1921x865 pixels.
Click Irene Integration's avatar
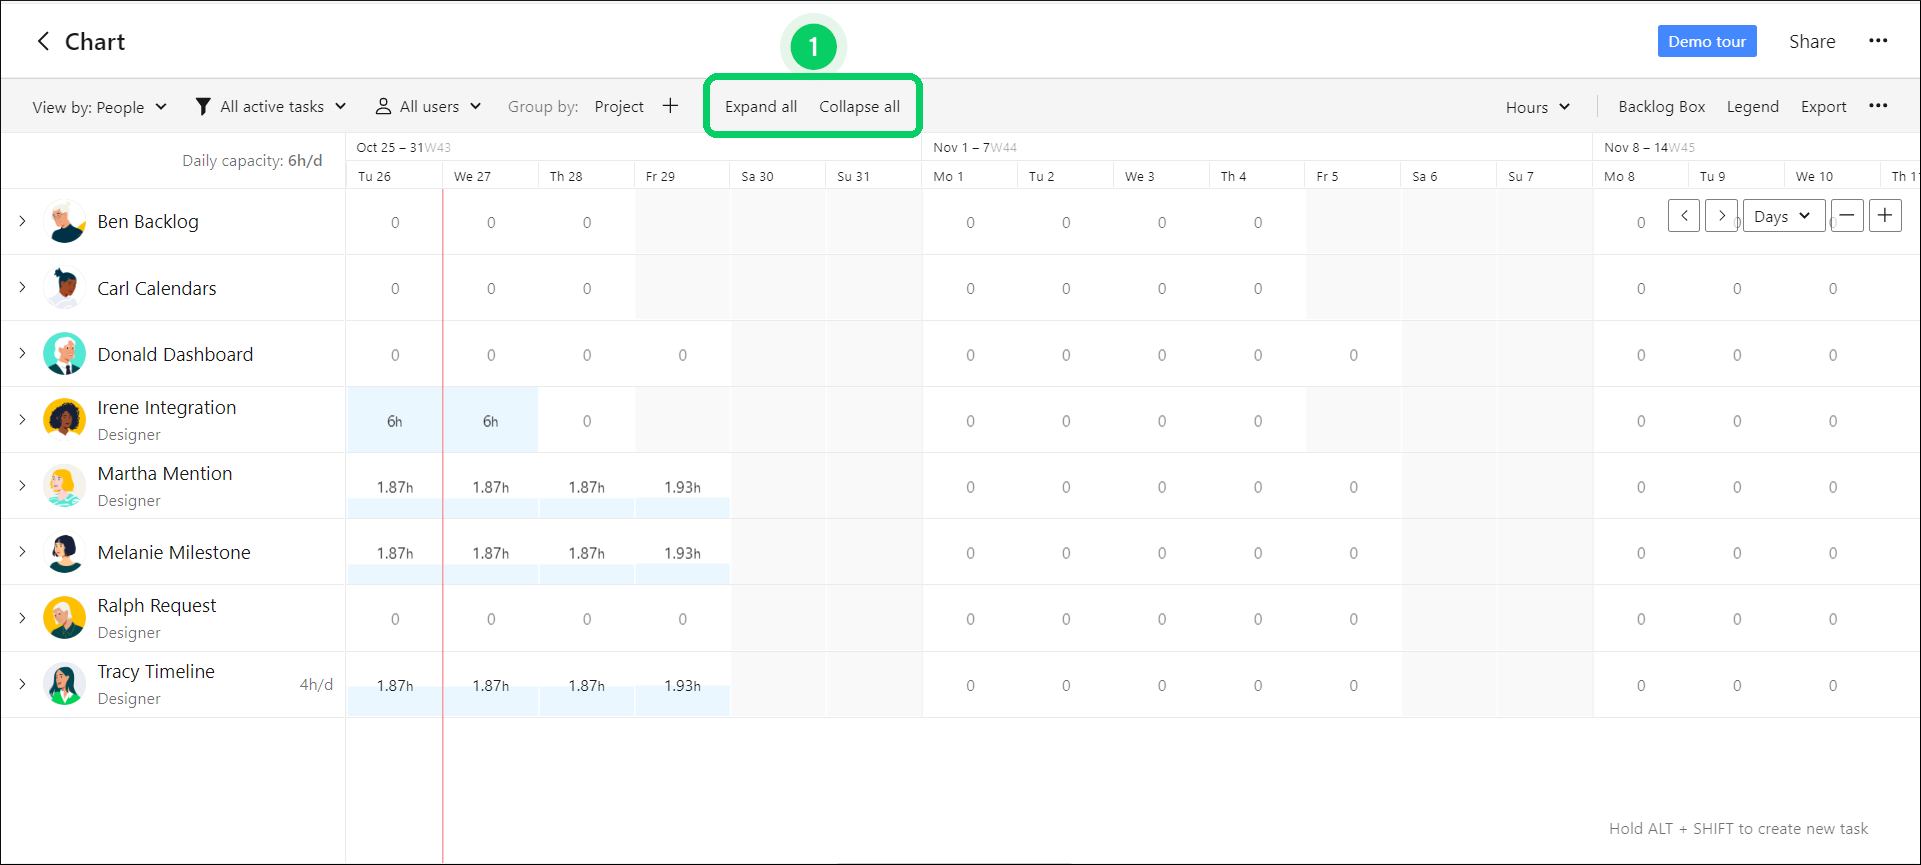(65, 420)
